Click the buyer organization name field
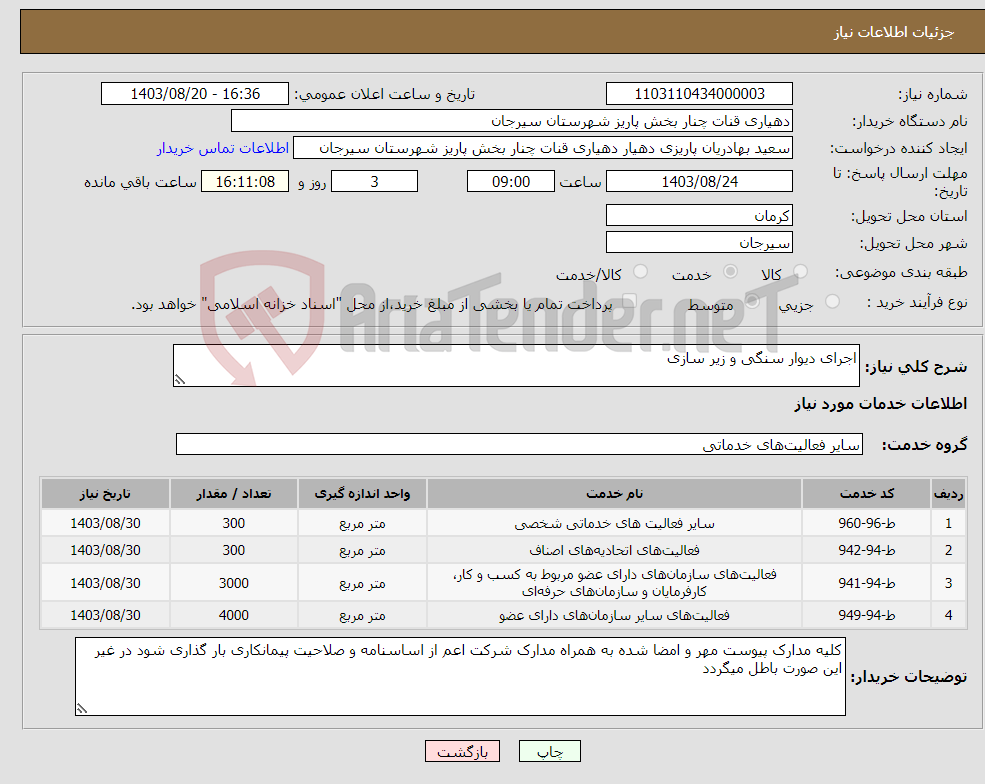 click(x=512, y=121)
